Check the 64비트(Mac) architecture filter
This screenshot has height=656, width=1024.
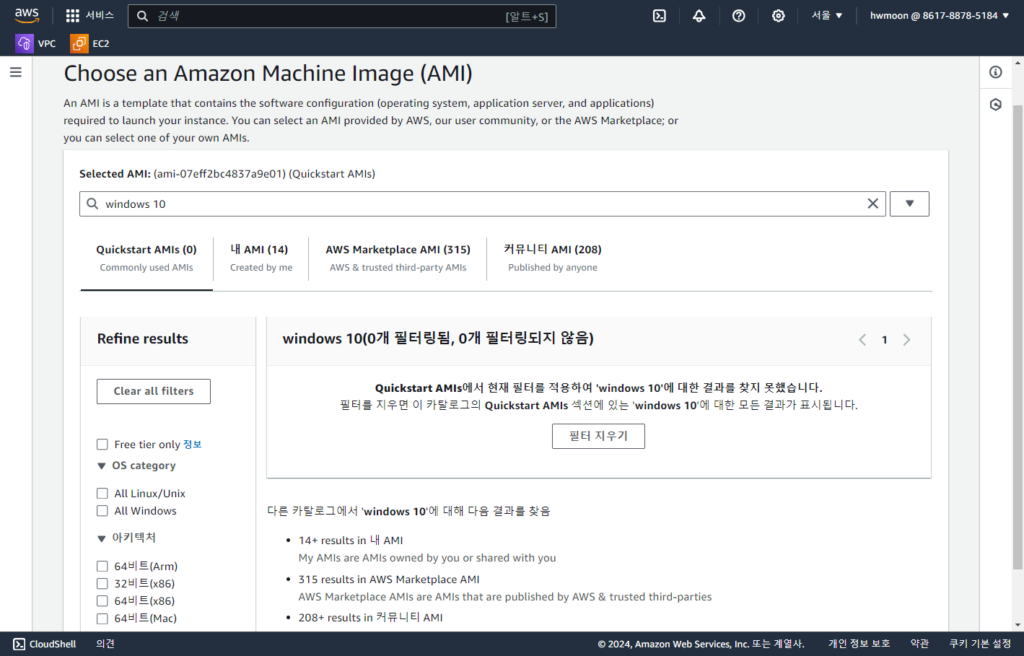[x=102, y=618]
